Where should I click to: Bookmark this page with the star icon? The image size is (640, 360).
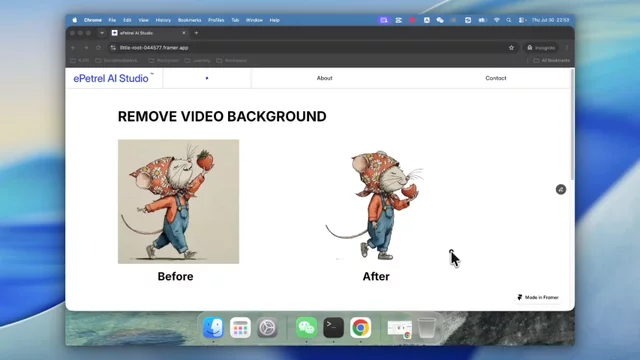(511, 48)
